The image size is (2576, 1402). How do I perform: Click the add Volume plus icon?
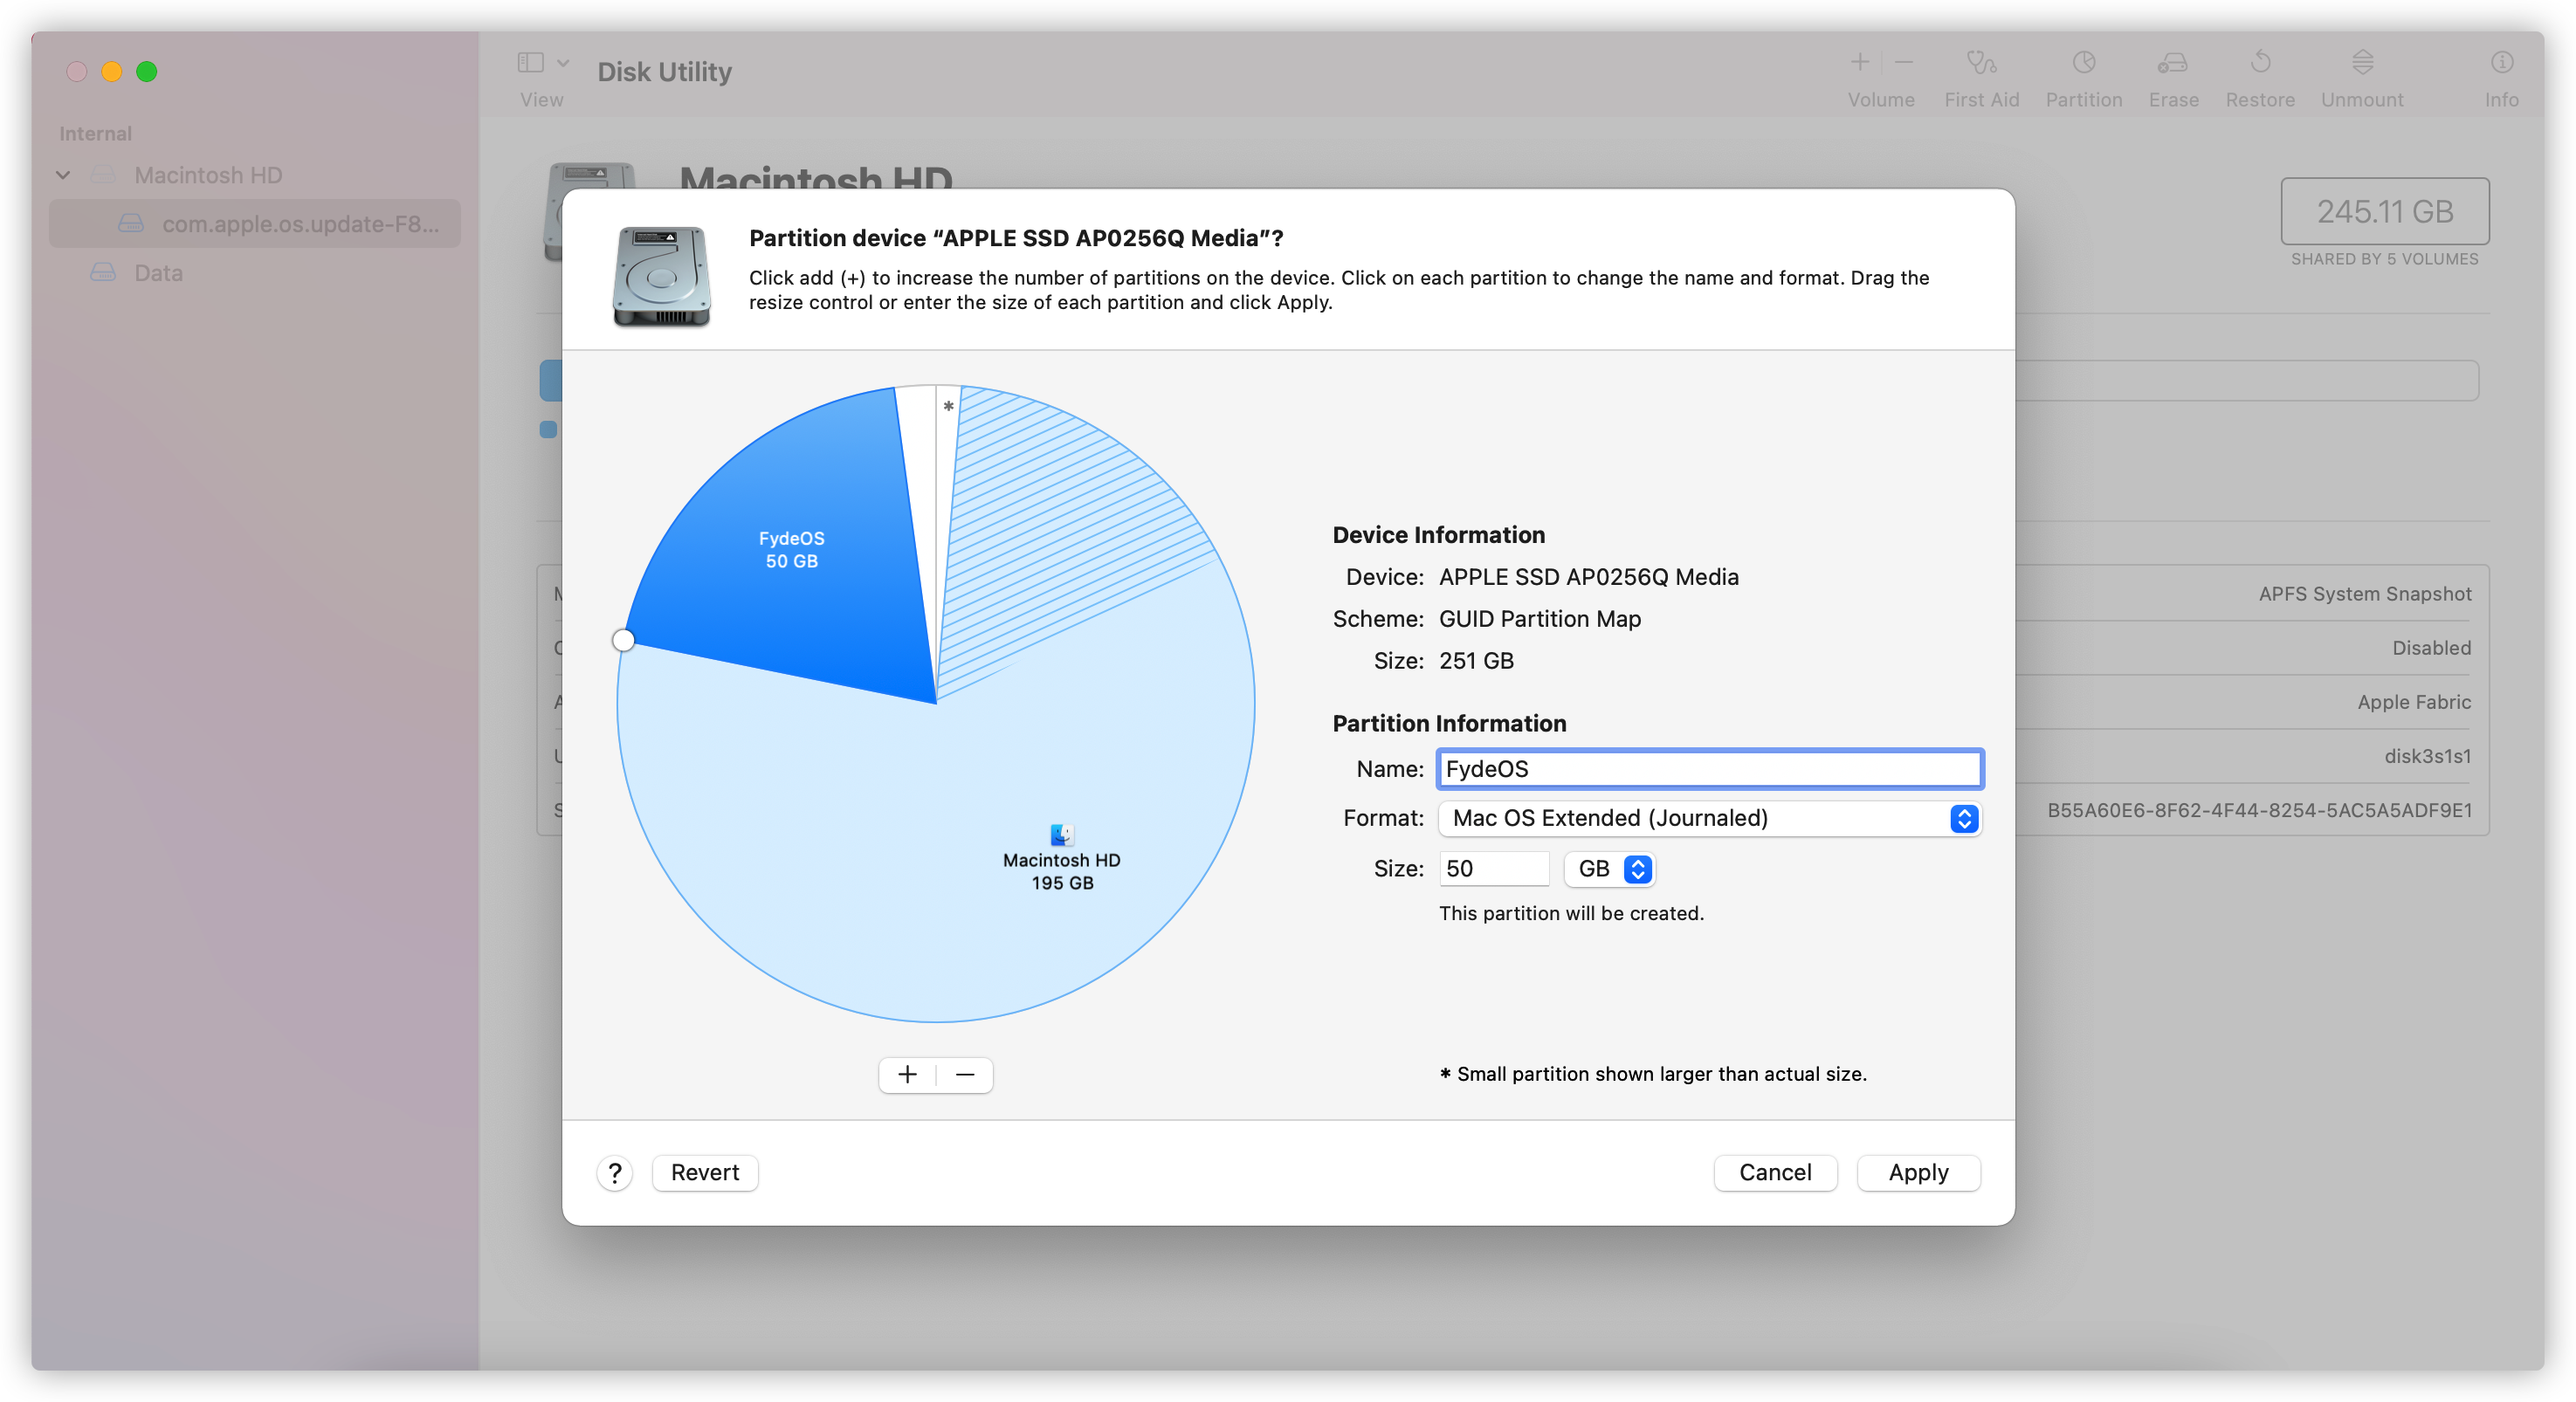1858,62
